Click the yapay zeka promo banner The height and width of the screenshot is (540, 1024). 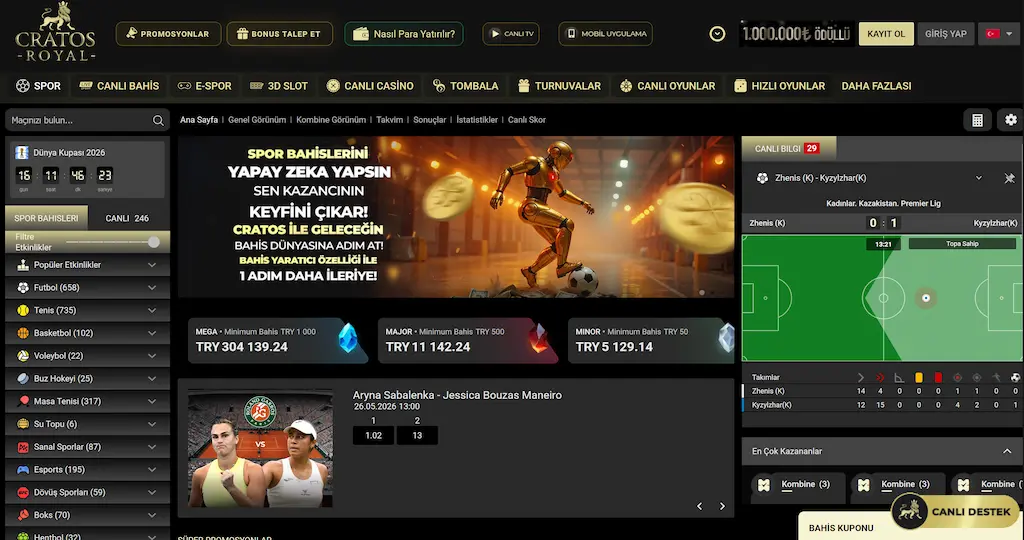tap(456, 217)
